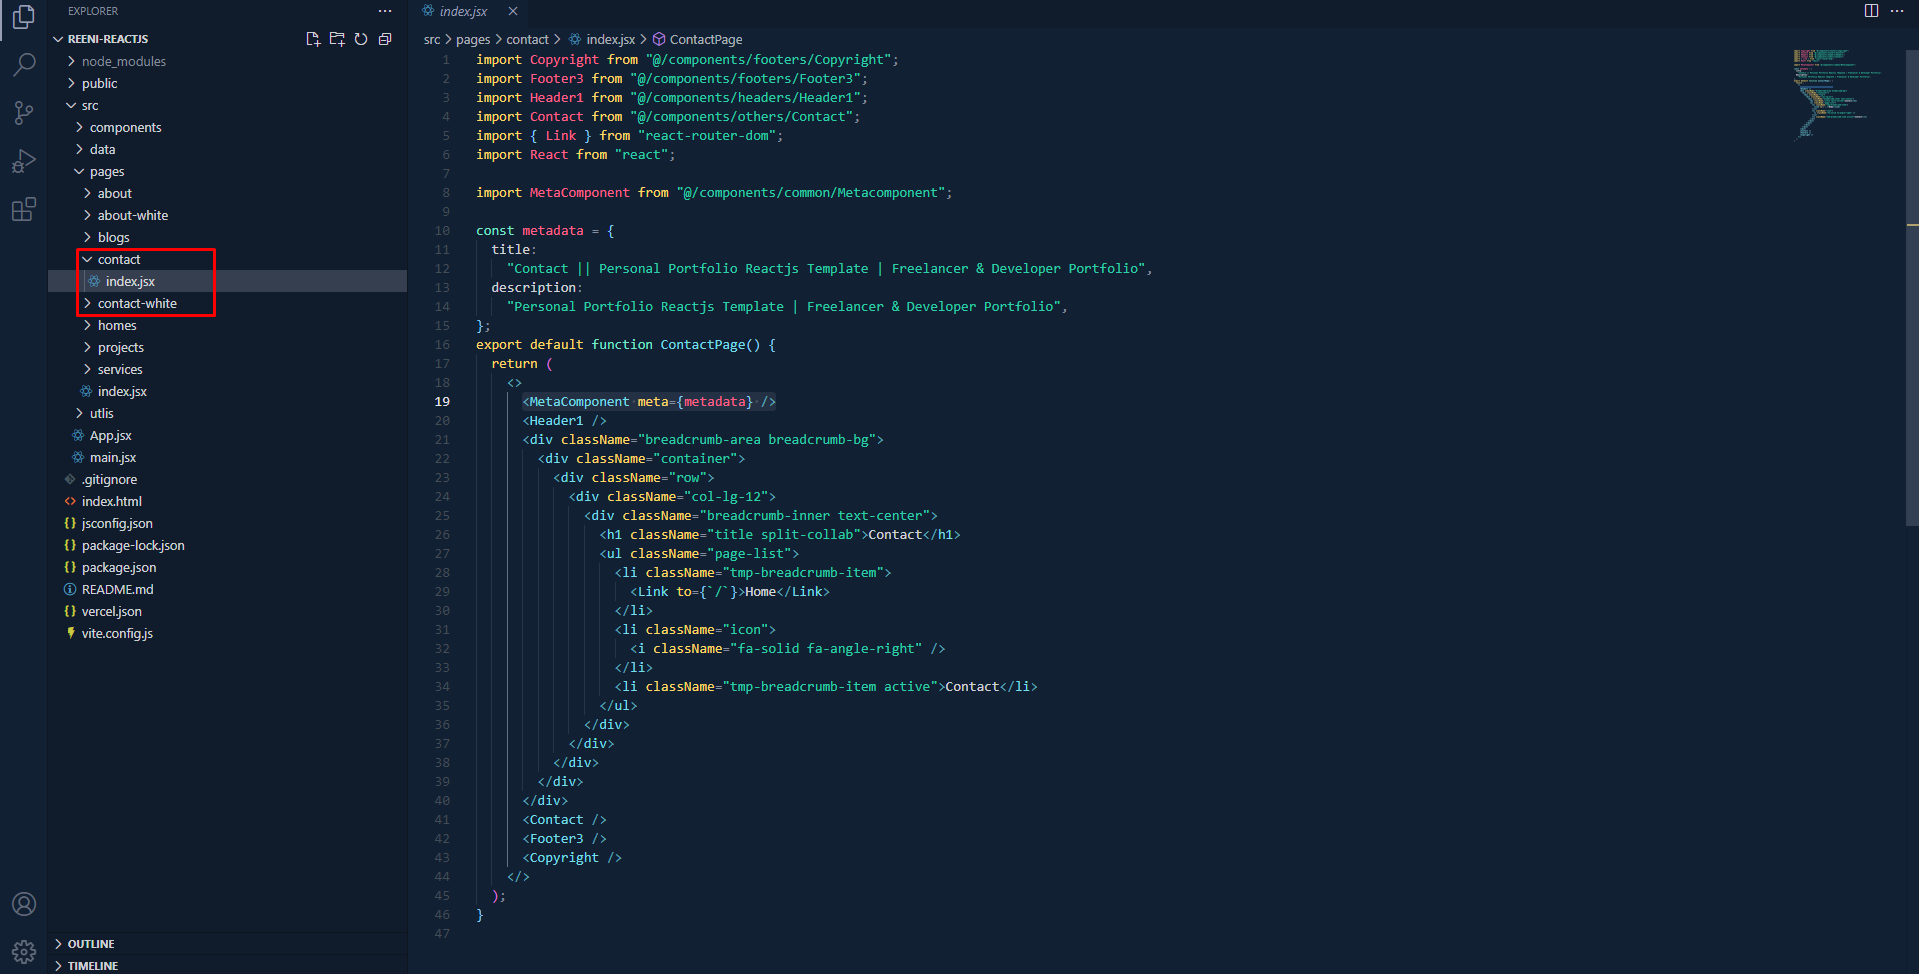Close the index.jsx editor tab

coord(513,11)
